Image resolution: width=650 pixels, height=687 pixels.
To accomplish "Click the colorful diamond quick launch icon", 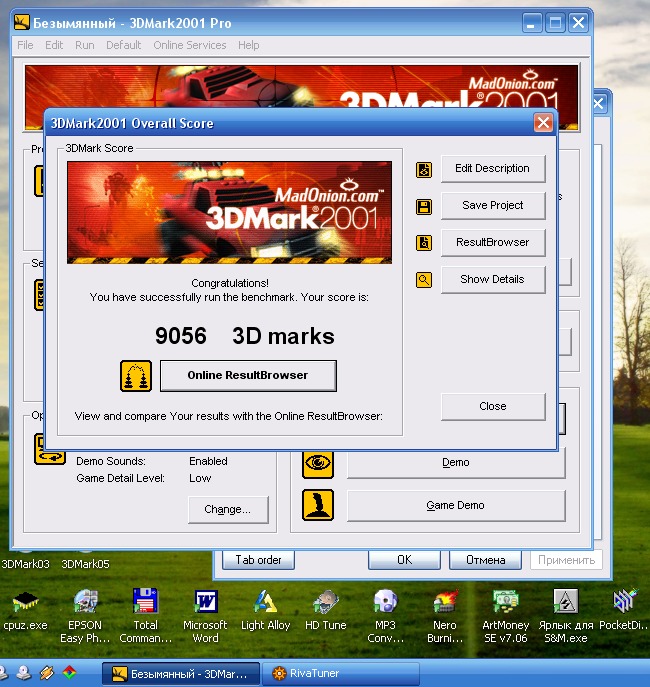I will pos(69,673).
